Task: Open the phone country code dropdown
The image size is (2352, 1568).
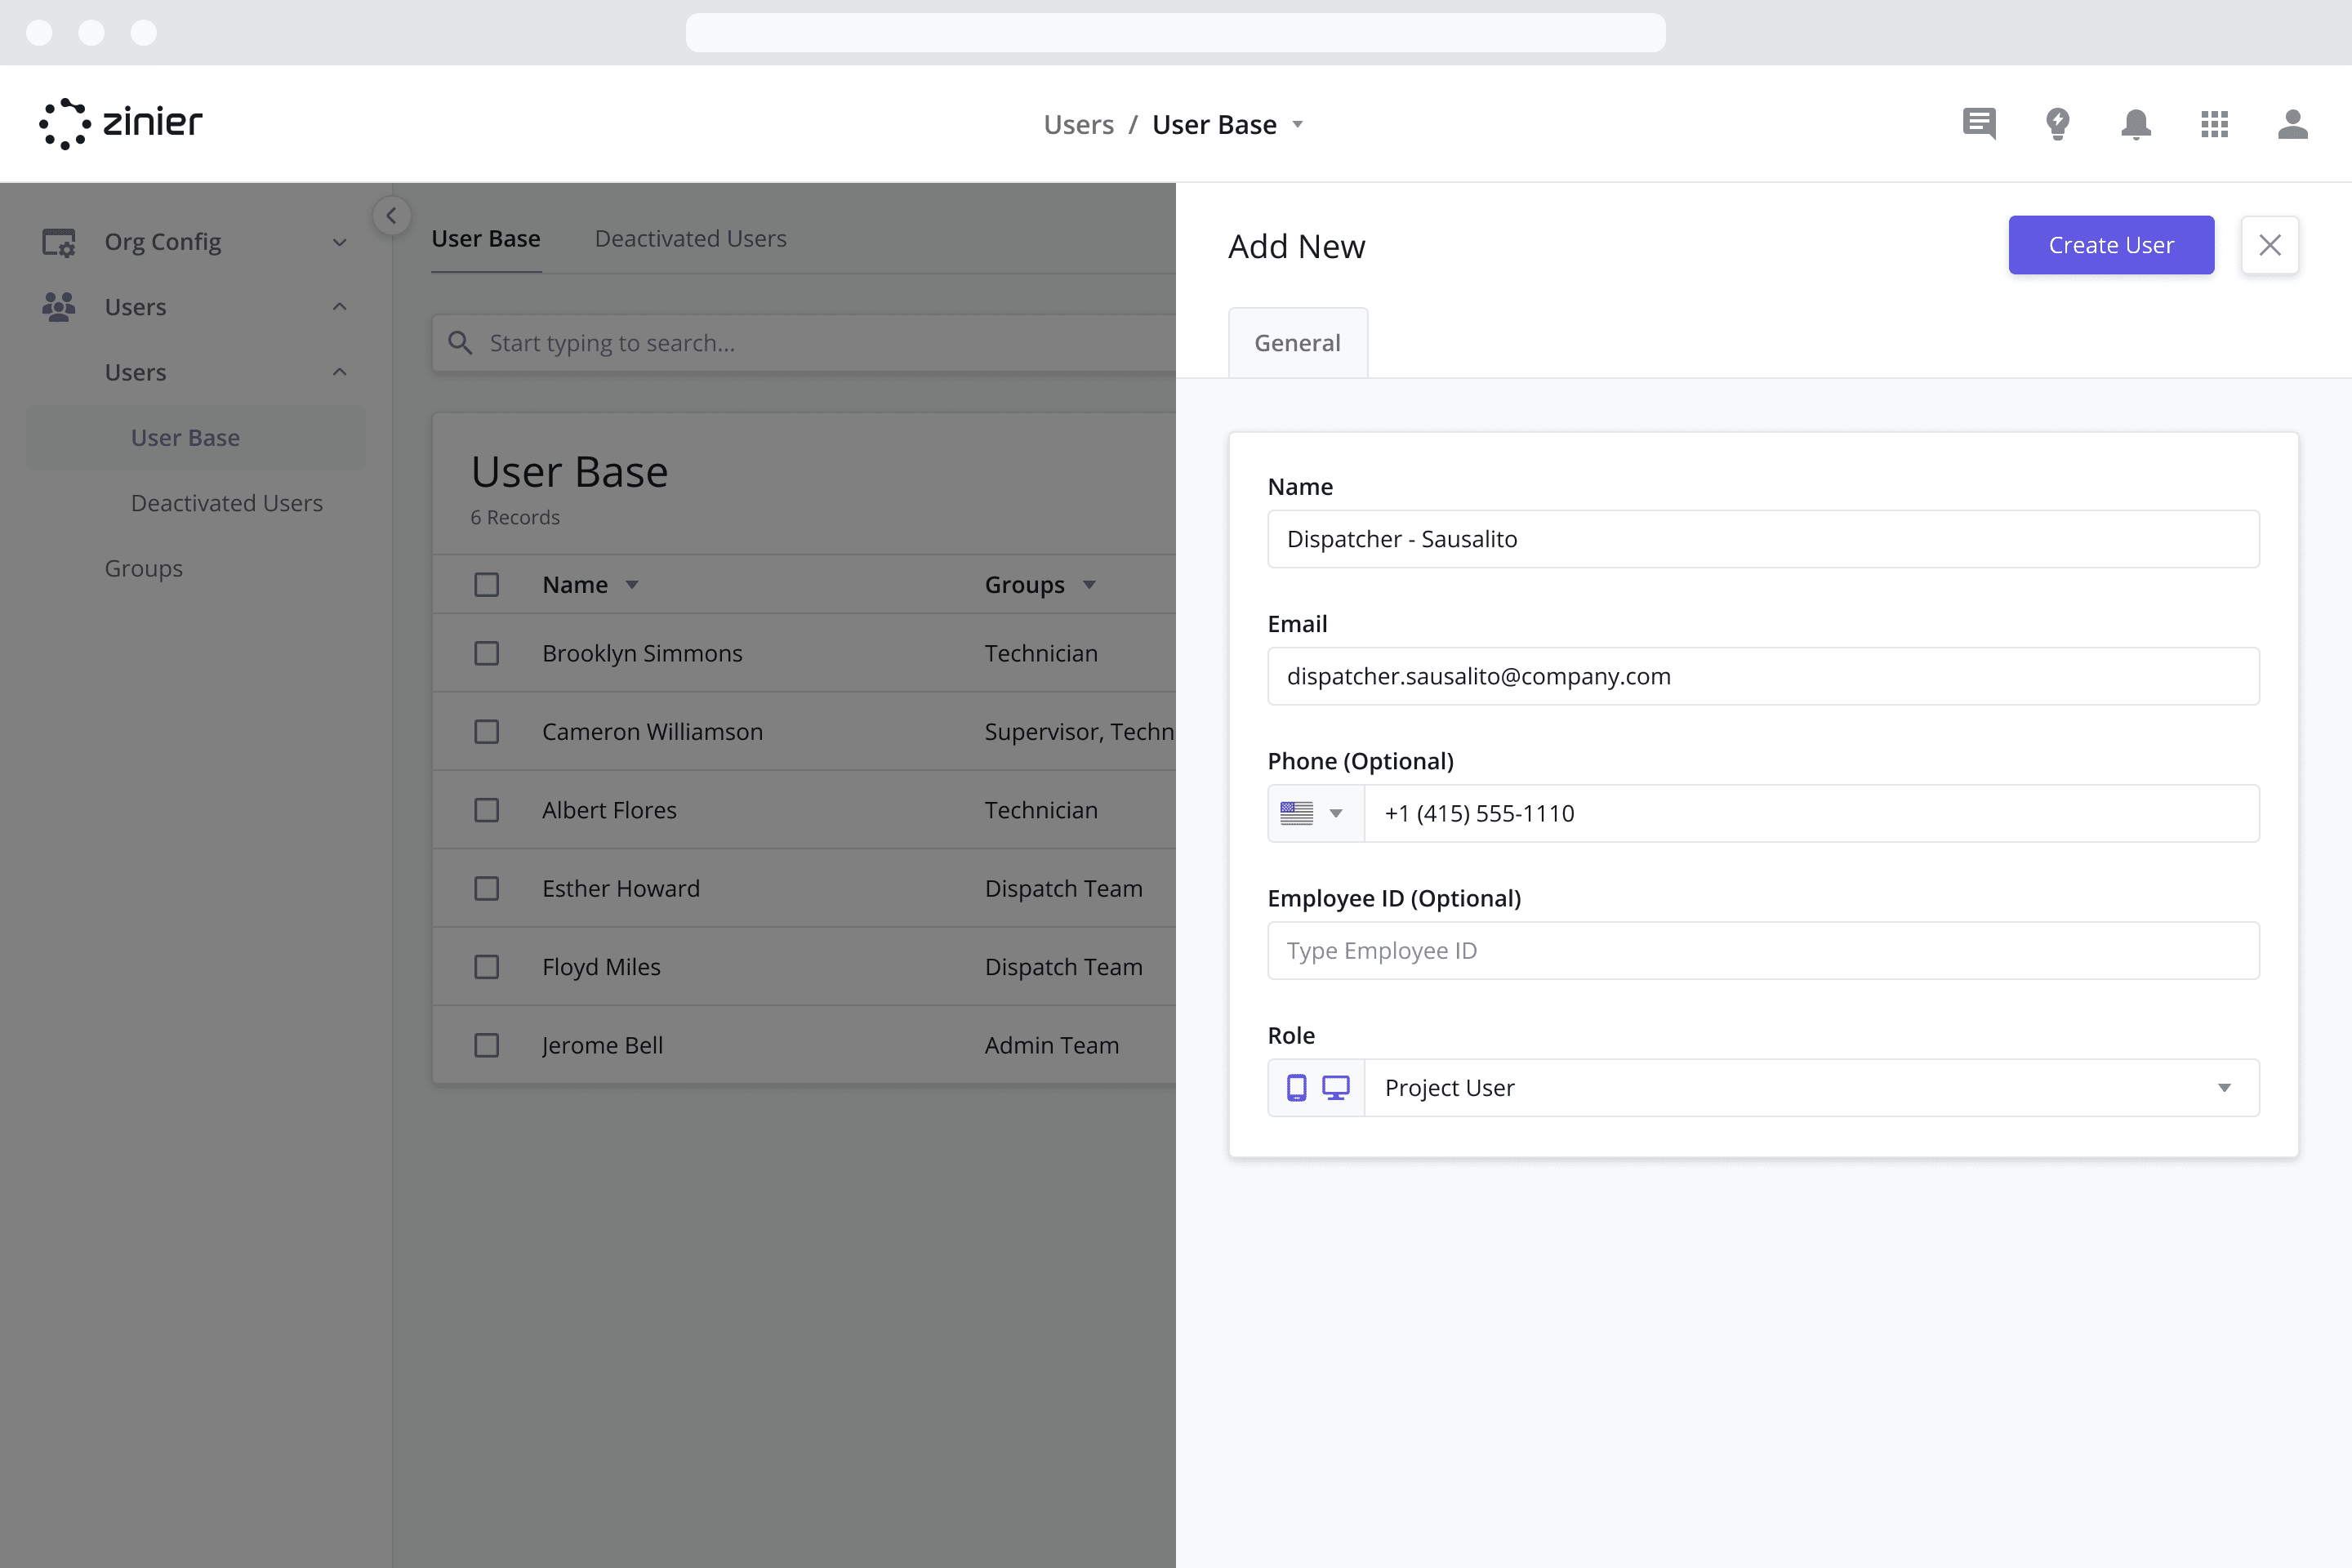Action: click(1336, 813)
